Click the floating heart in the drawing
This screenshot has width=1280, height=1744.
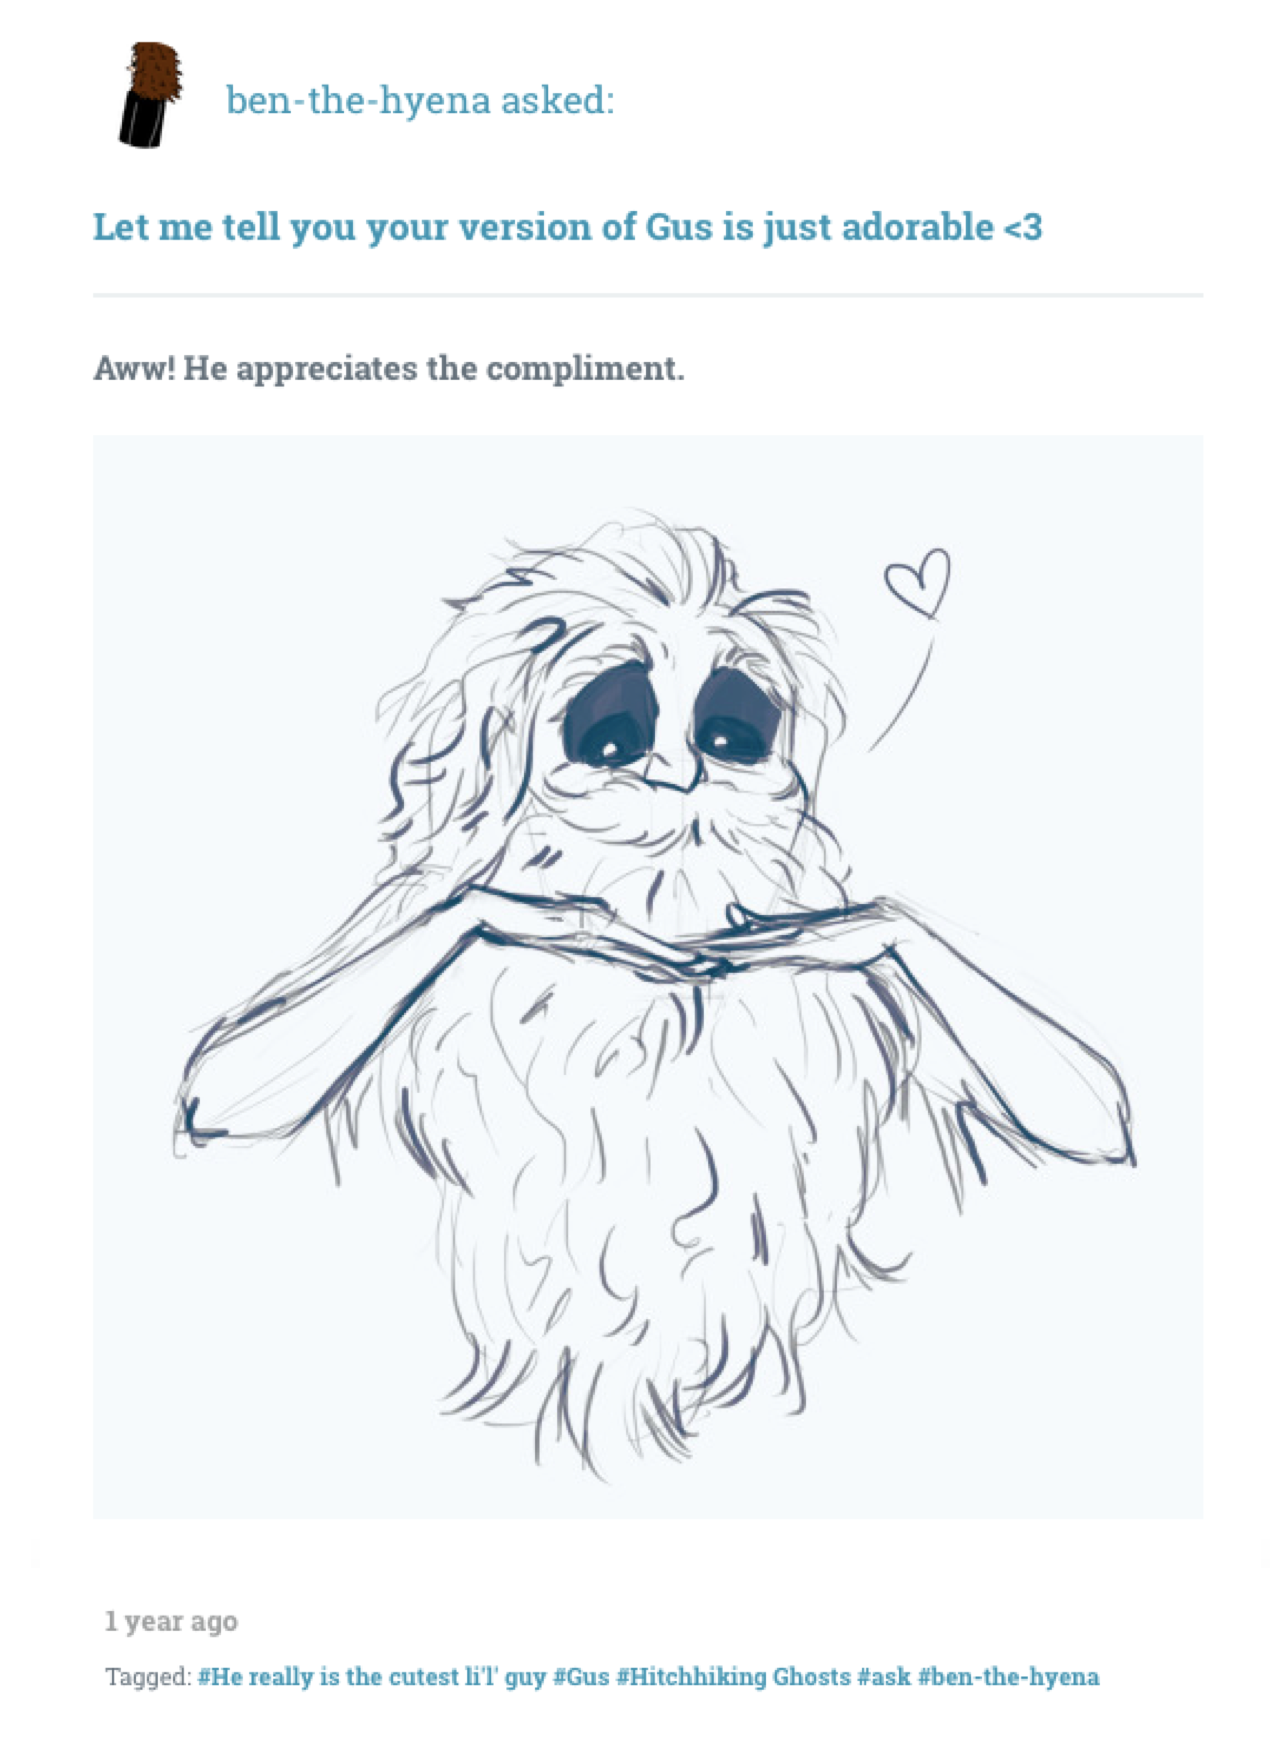point(917,581)
